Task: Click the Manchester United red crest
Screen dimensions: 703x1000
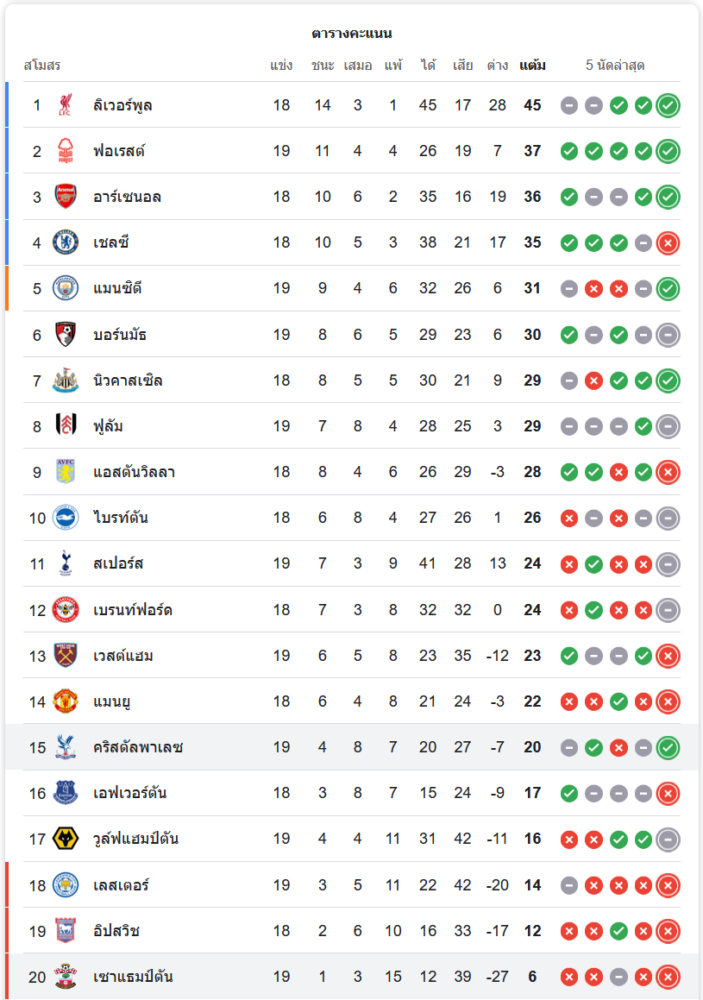Action: [x=65, y=702]
